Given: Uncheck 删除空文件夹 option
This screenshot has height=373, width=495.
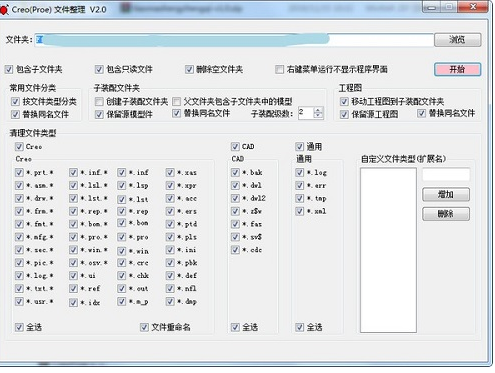Looking at the screenshot, I should 189,69.
